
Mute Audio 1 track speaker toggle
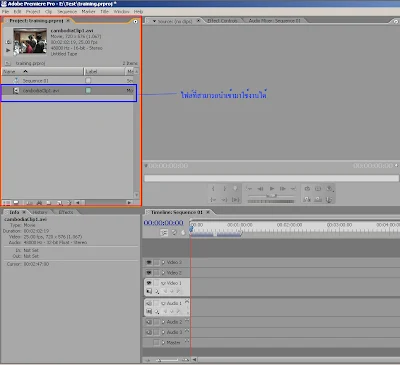pyautogui.click(x=149, y=303)
